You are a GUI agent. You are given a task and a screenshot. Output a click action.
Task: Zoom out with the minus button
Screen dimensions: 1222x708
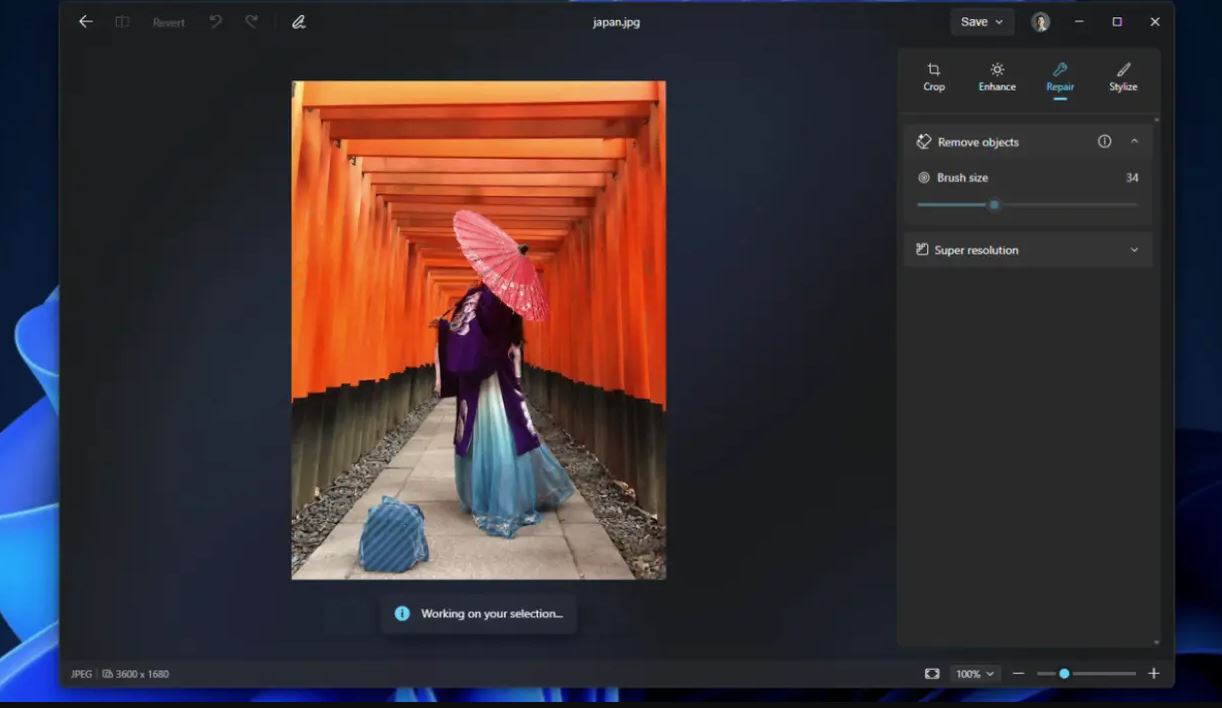point(1018,674)
